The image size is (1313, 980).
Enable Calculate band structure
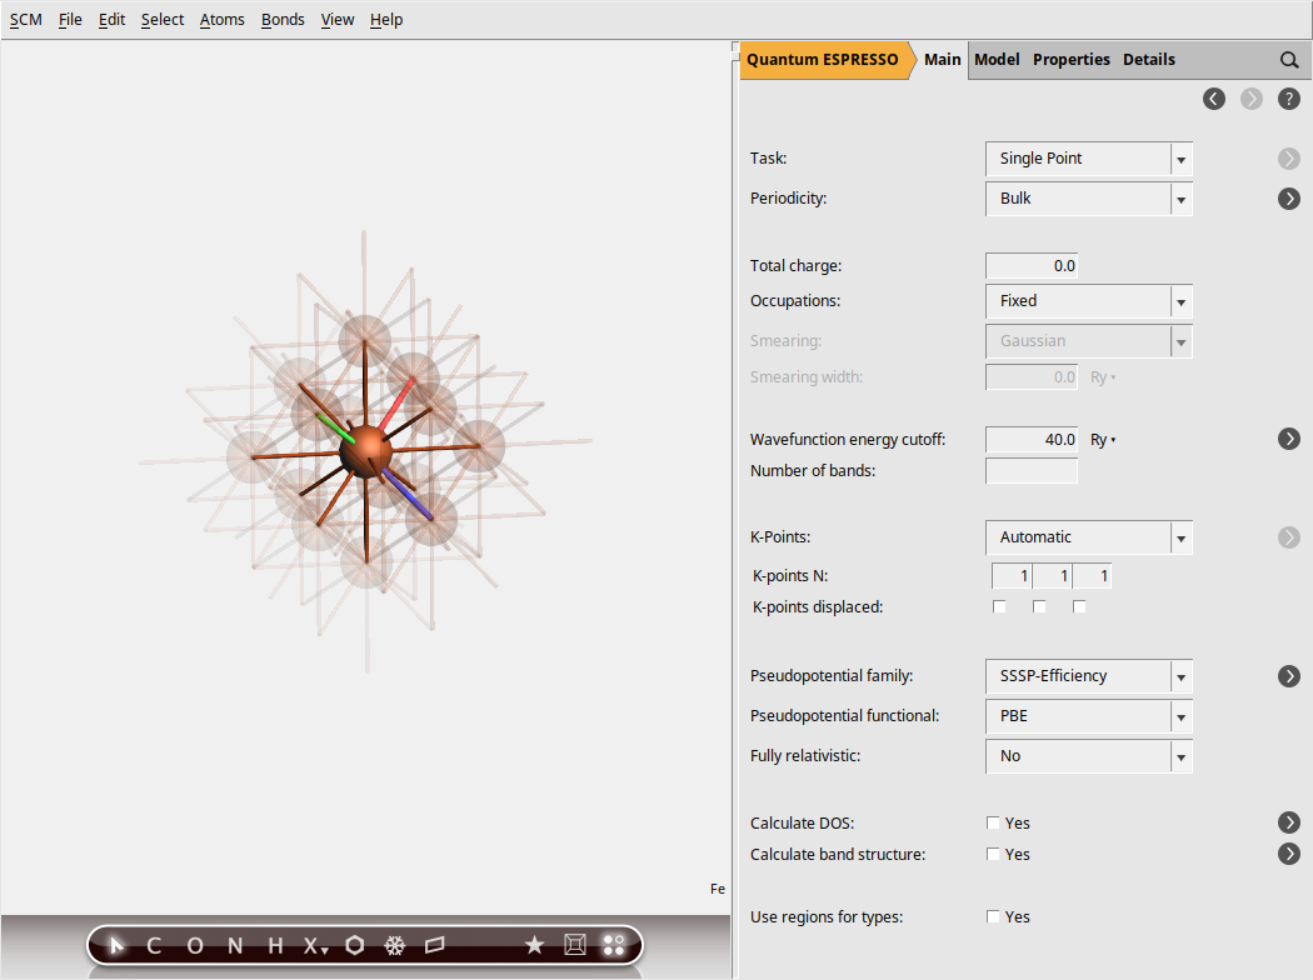[x=993, y=854]
